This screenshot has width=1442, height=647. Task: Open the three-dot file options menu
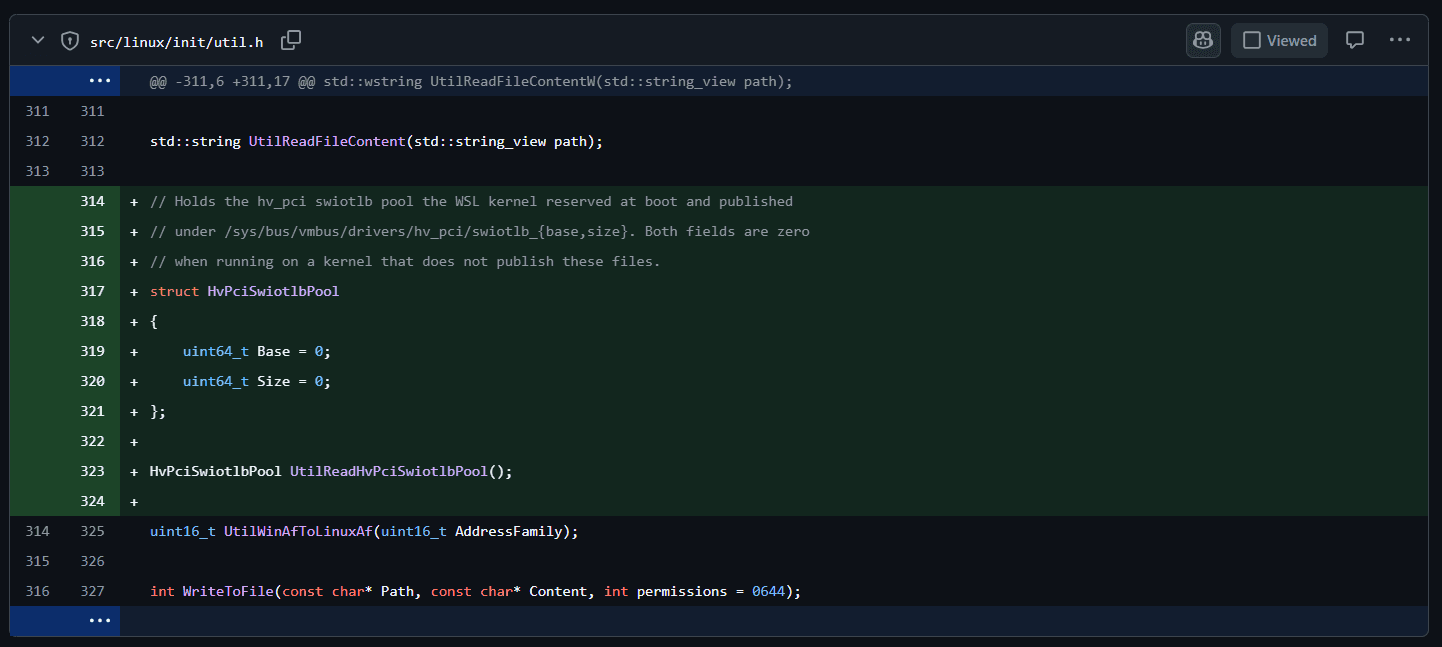click(x=1399, y=40)
